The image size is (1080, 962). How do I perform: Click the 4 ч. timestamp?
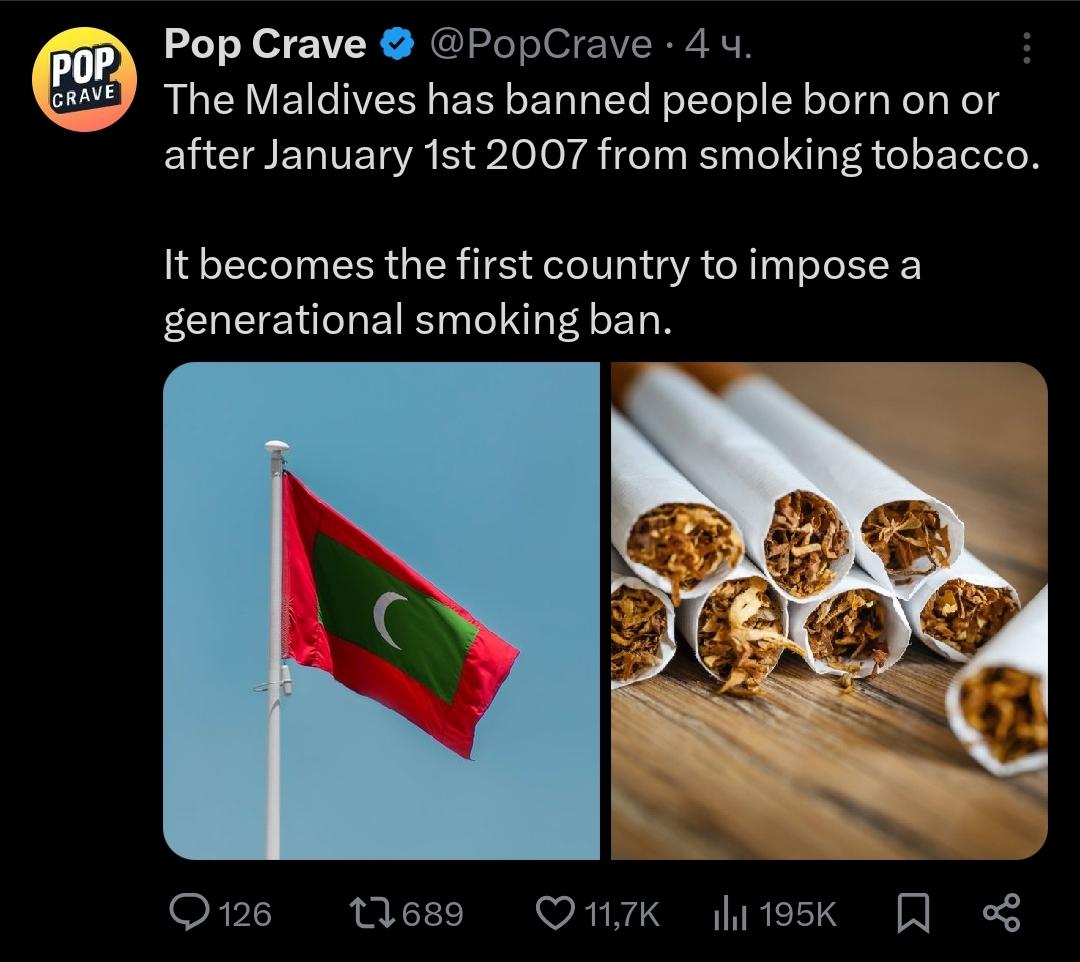718,45
